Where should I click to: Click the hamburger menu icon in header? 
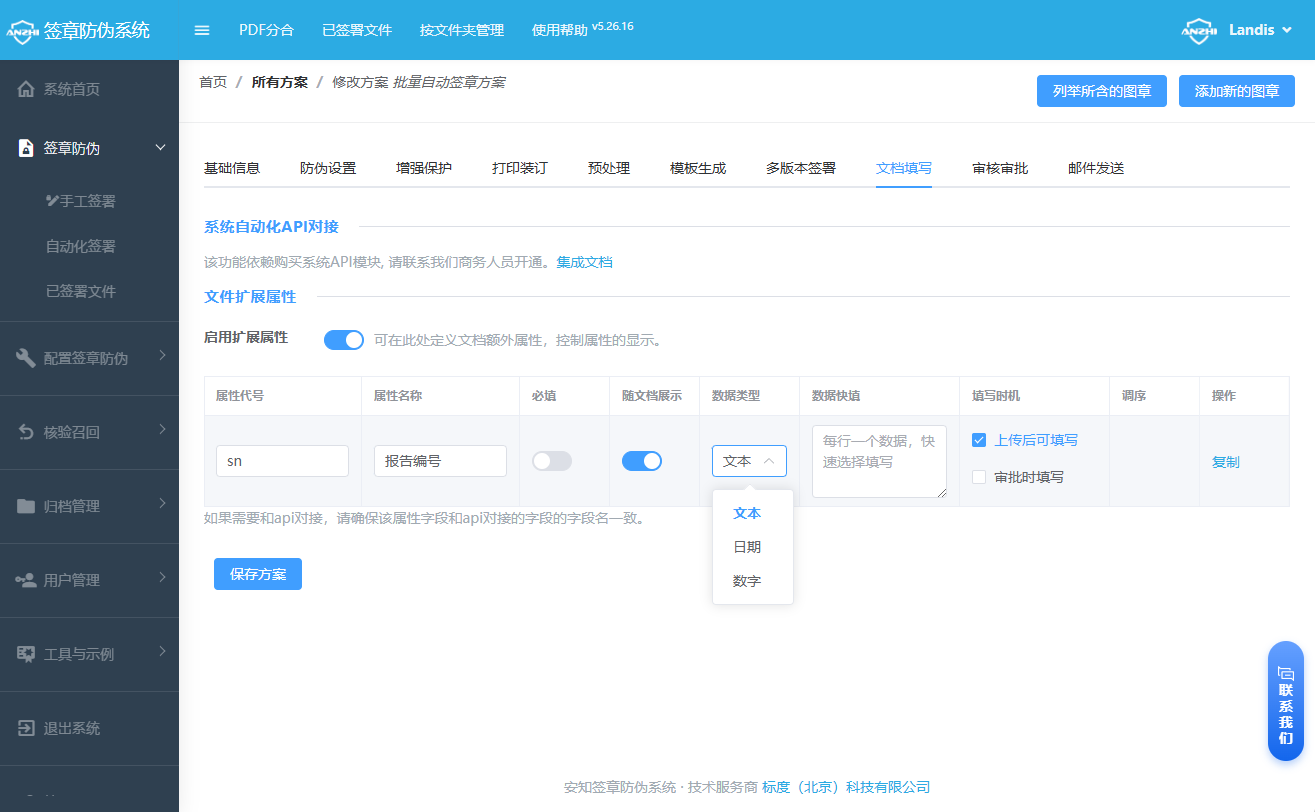(202, 30)
